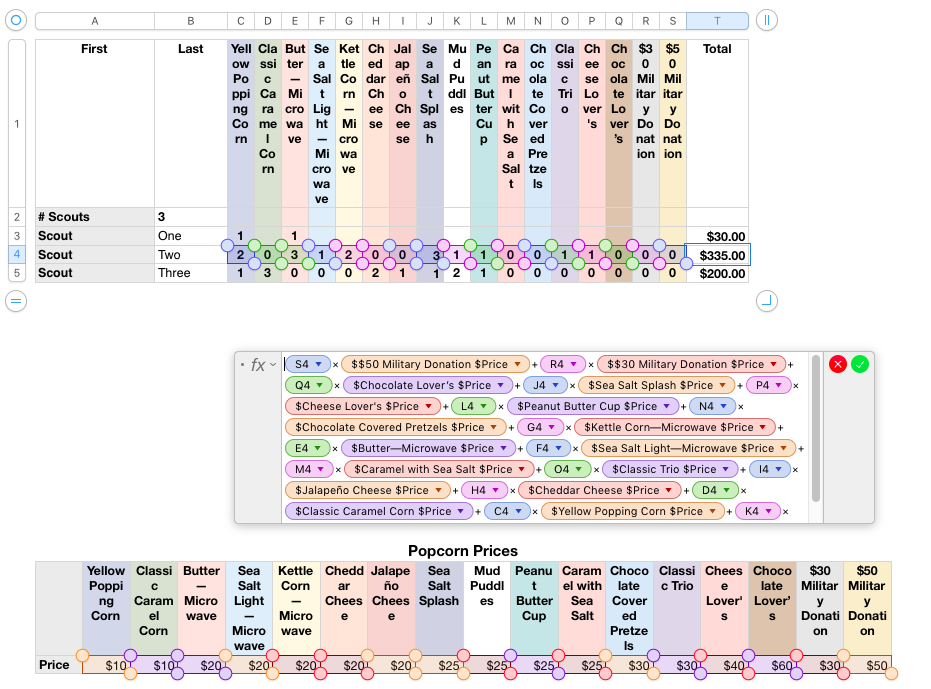This screenshot has width=931, height=689.
Task: Select column B header
Action: [191, 21]
